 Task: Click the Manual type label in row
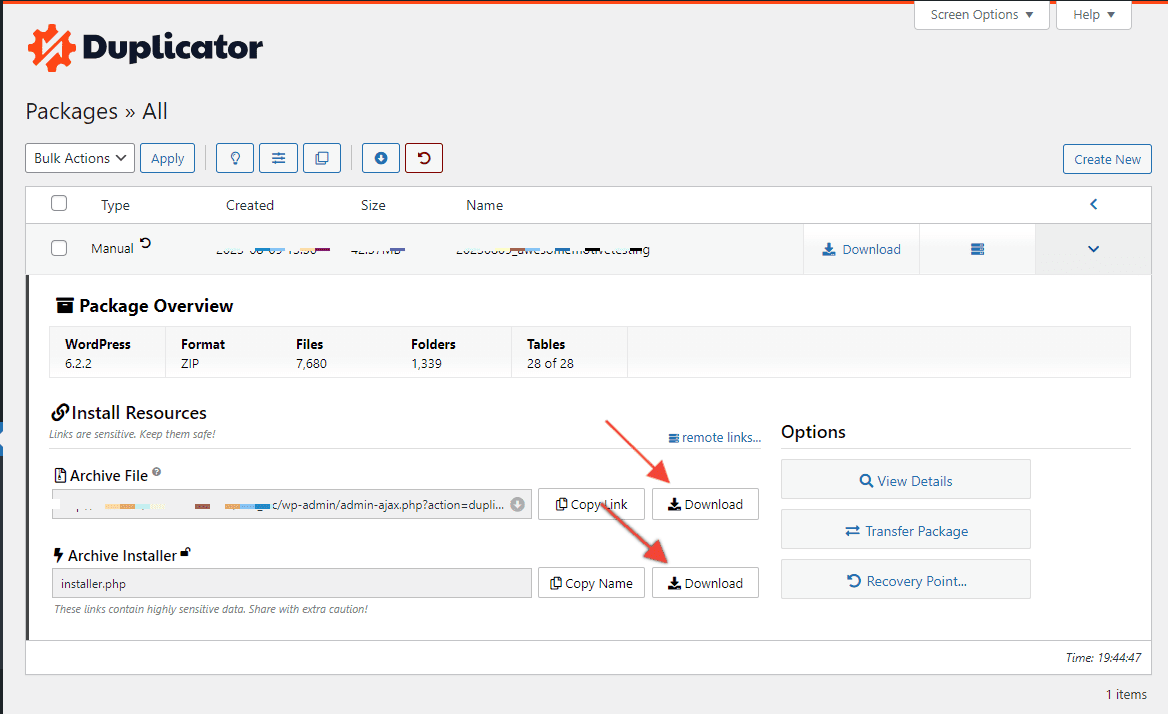click(112, 249)
